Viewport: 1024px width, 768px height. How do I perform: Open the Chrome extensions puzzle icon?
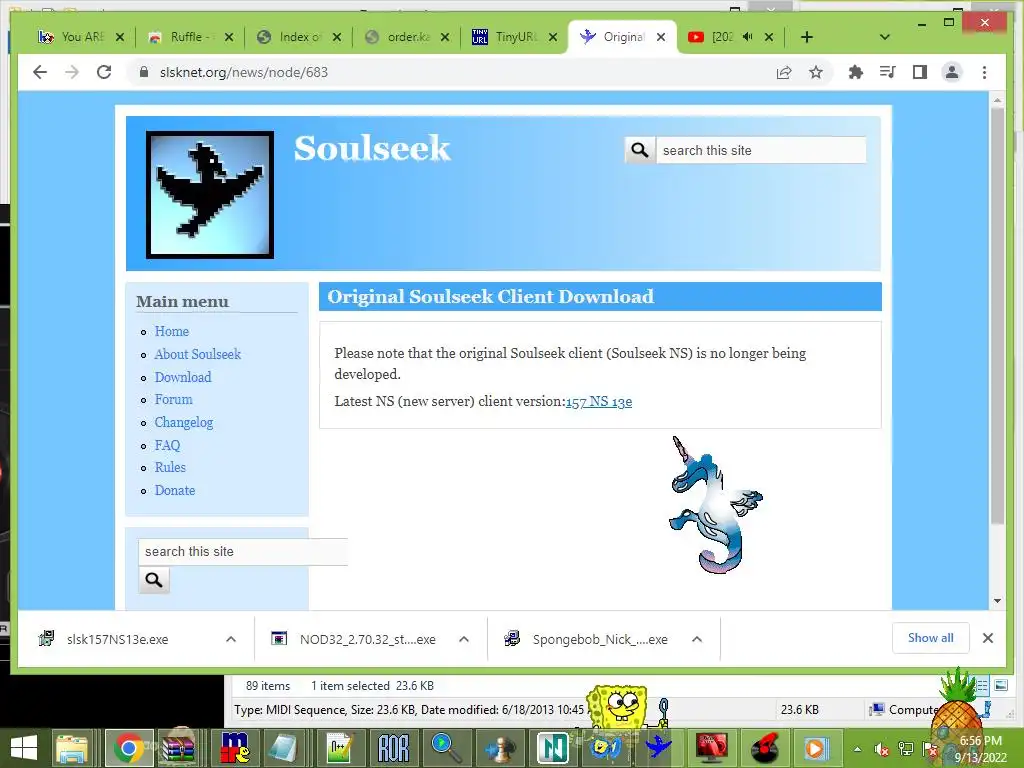pyautogui.click(x=856, y=72)
